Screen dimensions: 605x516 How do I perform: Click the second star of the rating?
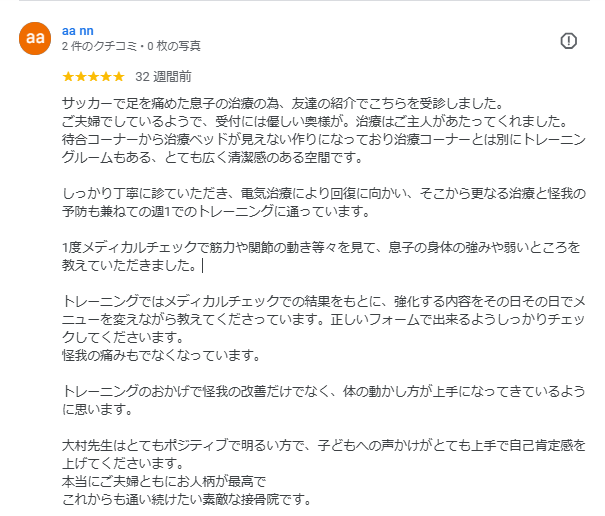pos(80,76)
